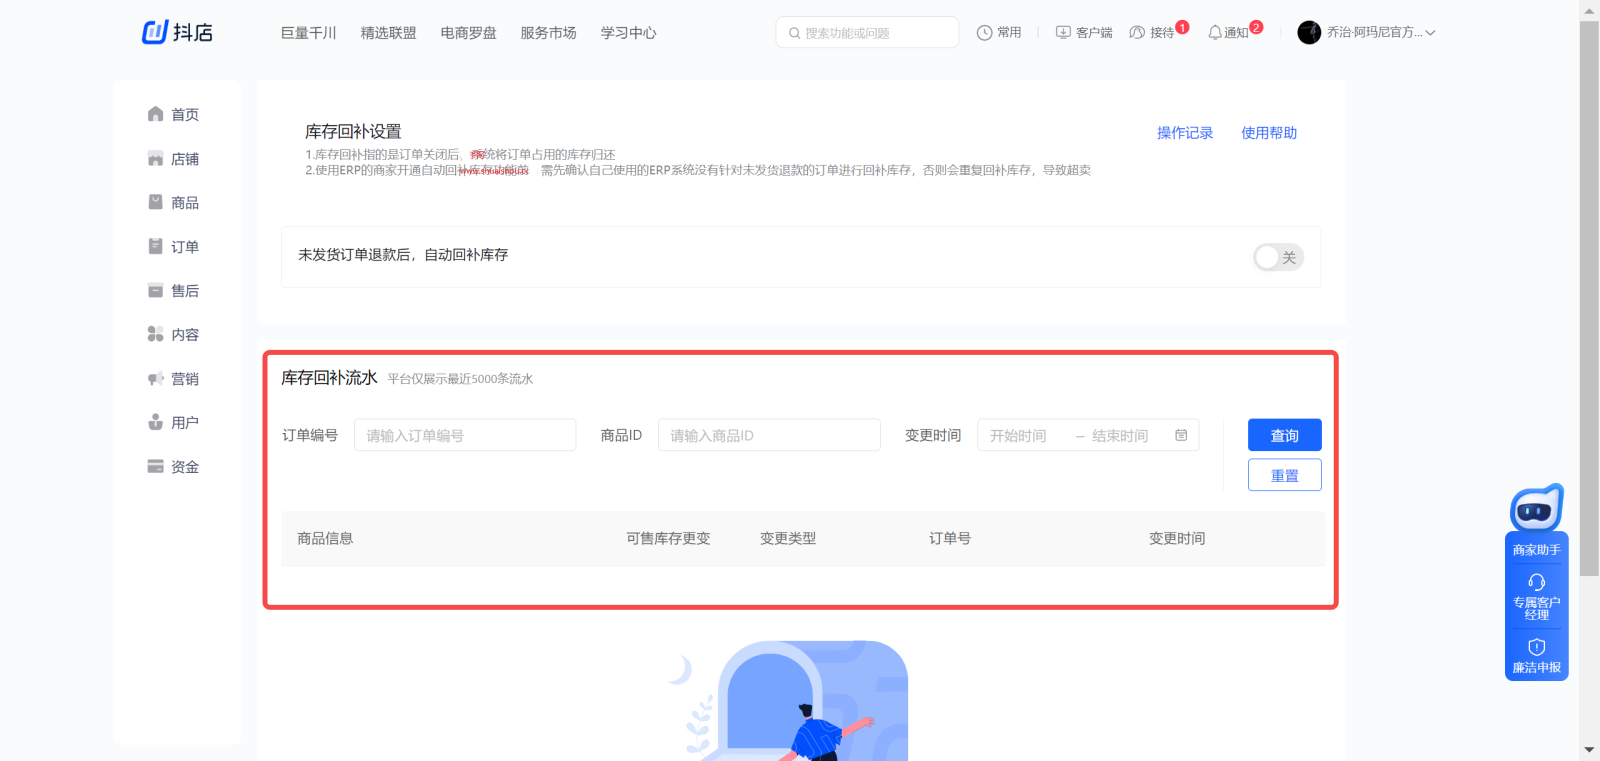Screen dimensions: 1600x761
Task: Open the 首页 home icon in sidebar
Action: (x=155, y=114)
